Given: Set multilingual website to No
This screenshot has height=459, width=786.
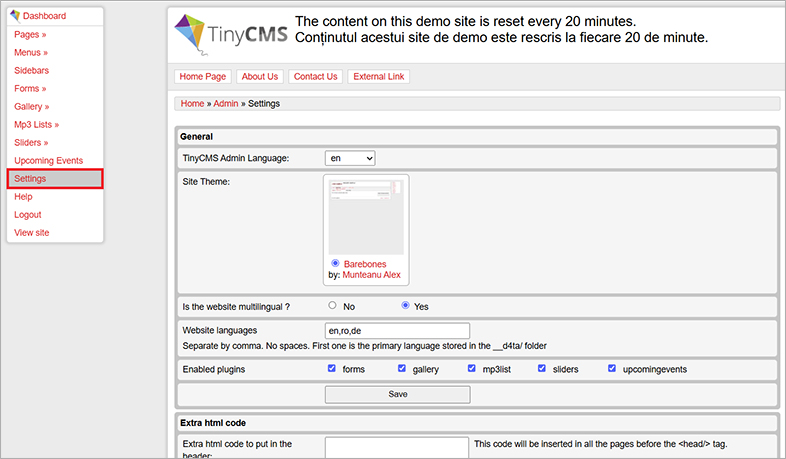Looking at the screenshot, I should (332, 306).
